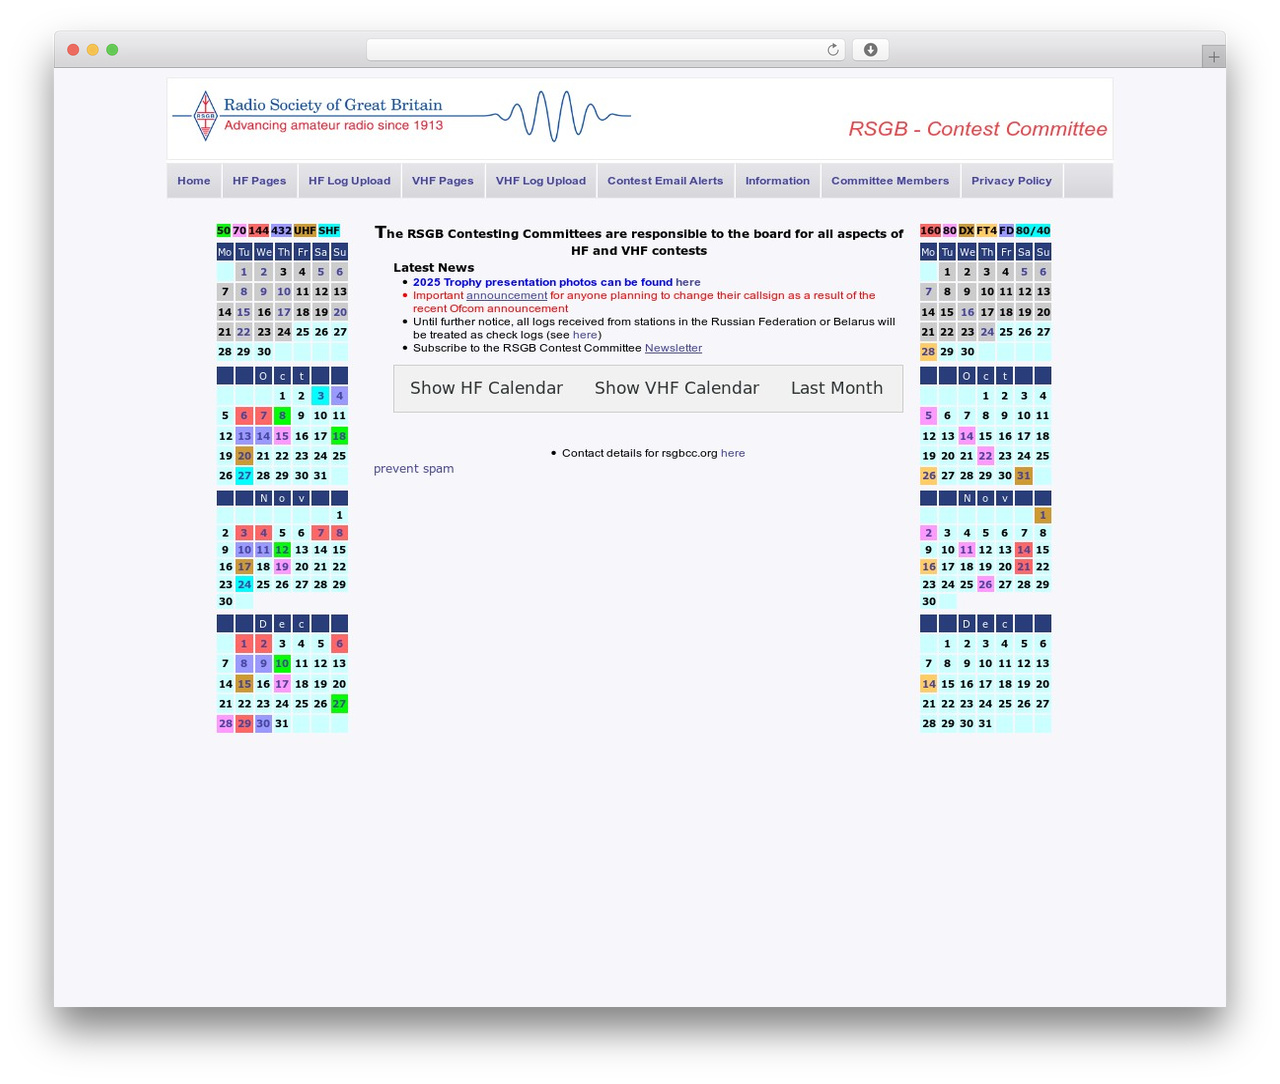Open October 27 in the VHF calendar
The width and height of the screenshot is (1280, 1084).
click(x=244, y=476)
